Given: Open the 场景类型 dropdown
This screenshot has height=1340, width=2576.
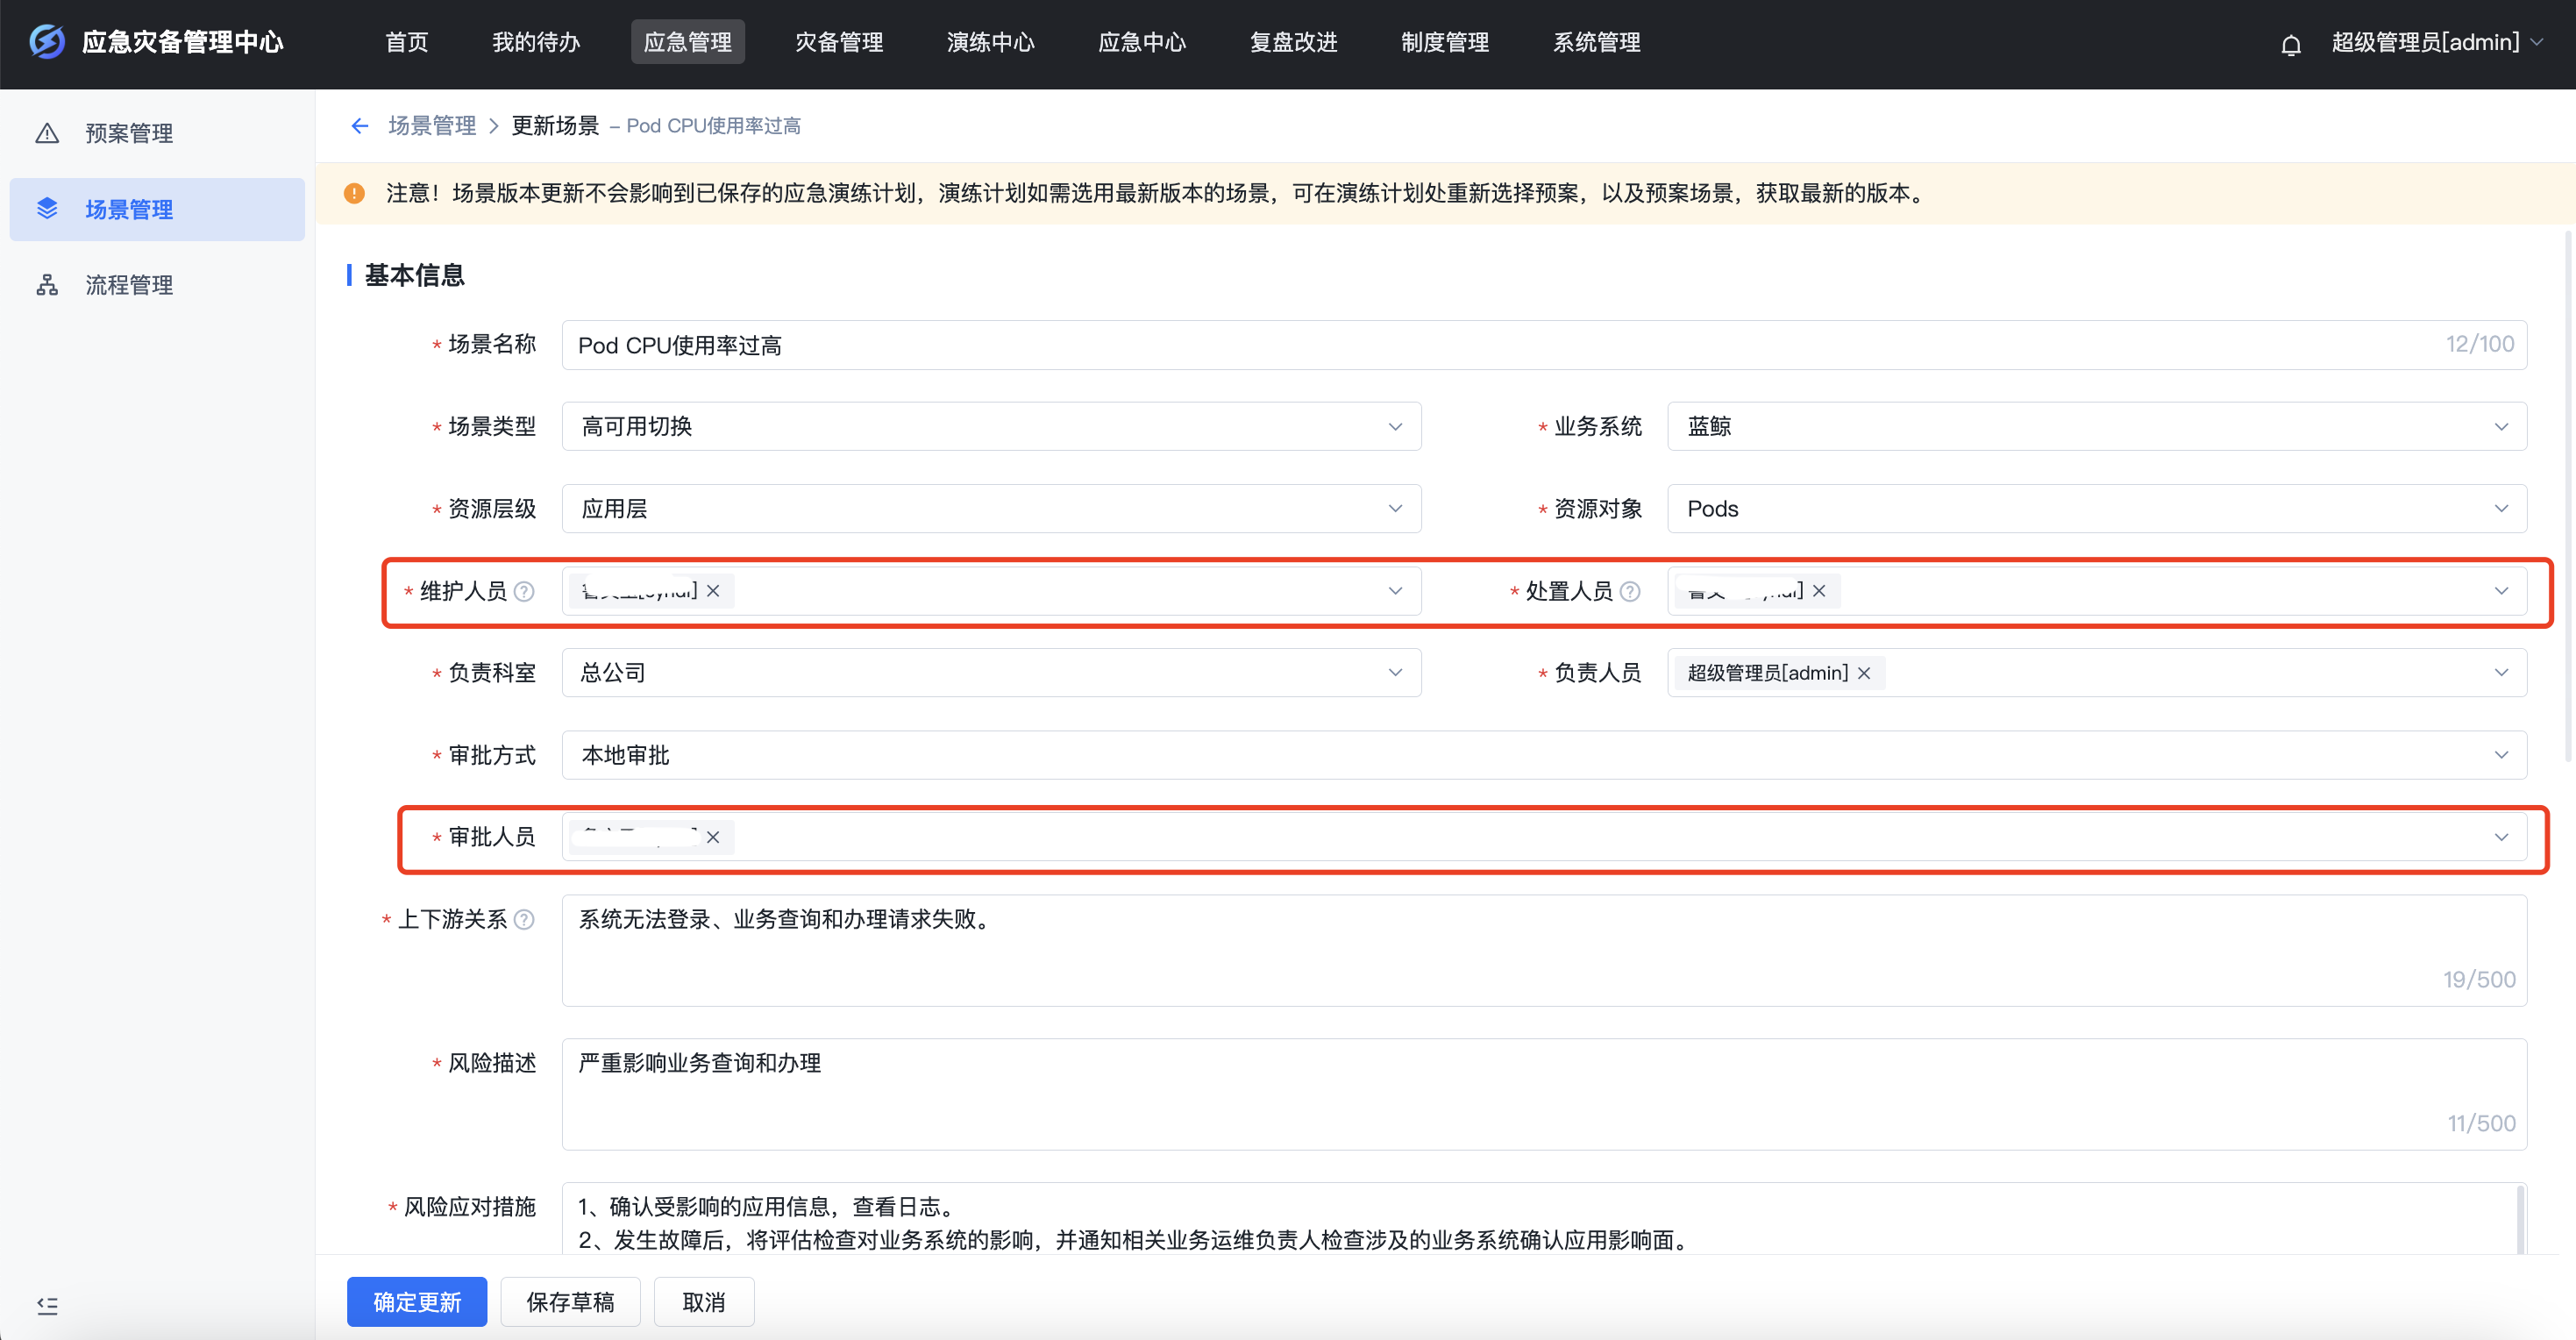Looking at the screenshot, I should (990, 427).
